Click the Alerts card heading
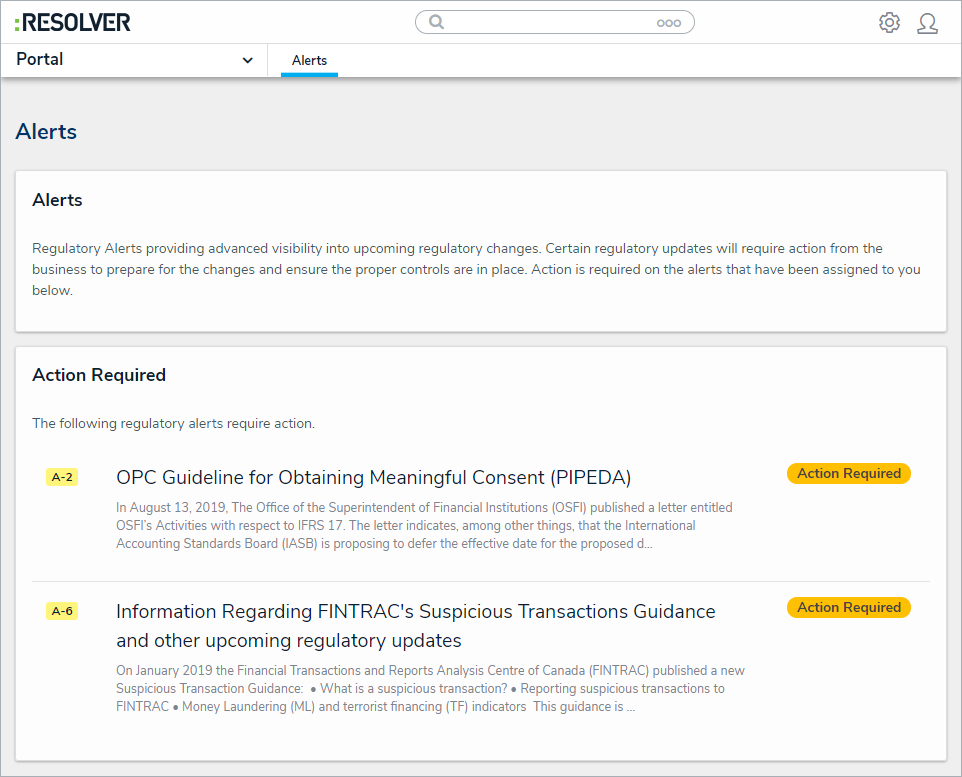962x777 pixels. point(57,200)
